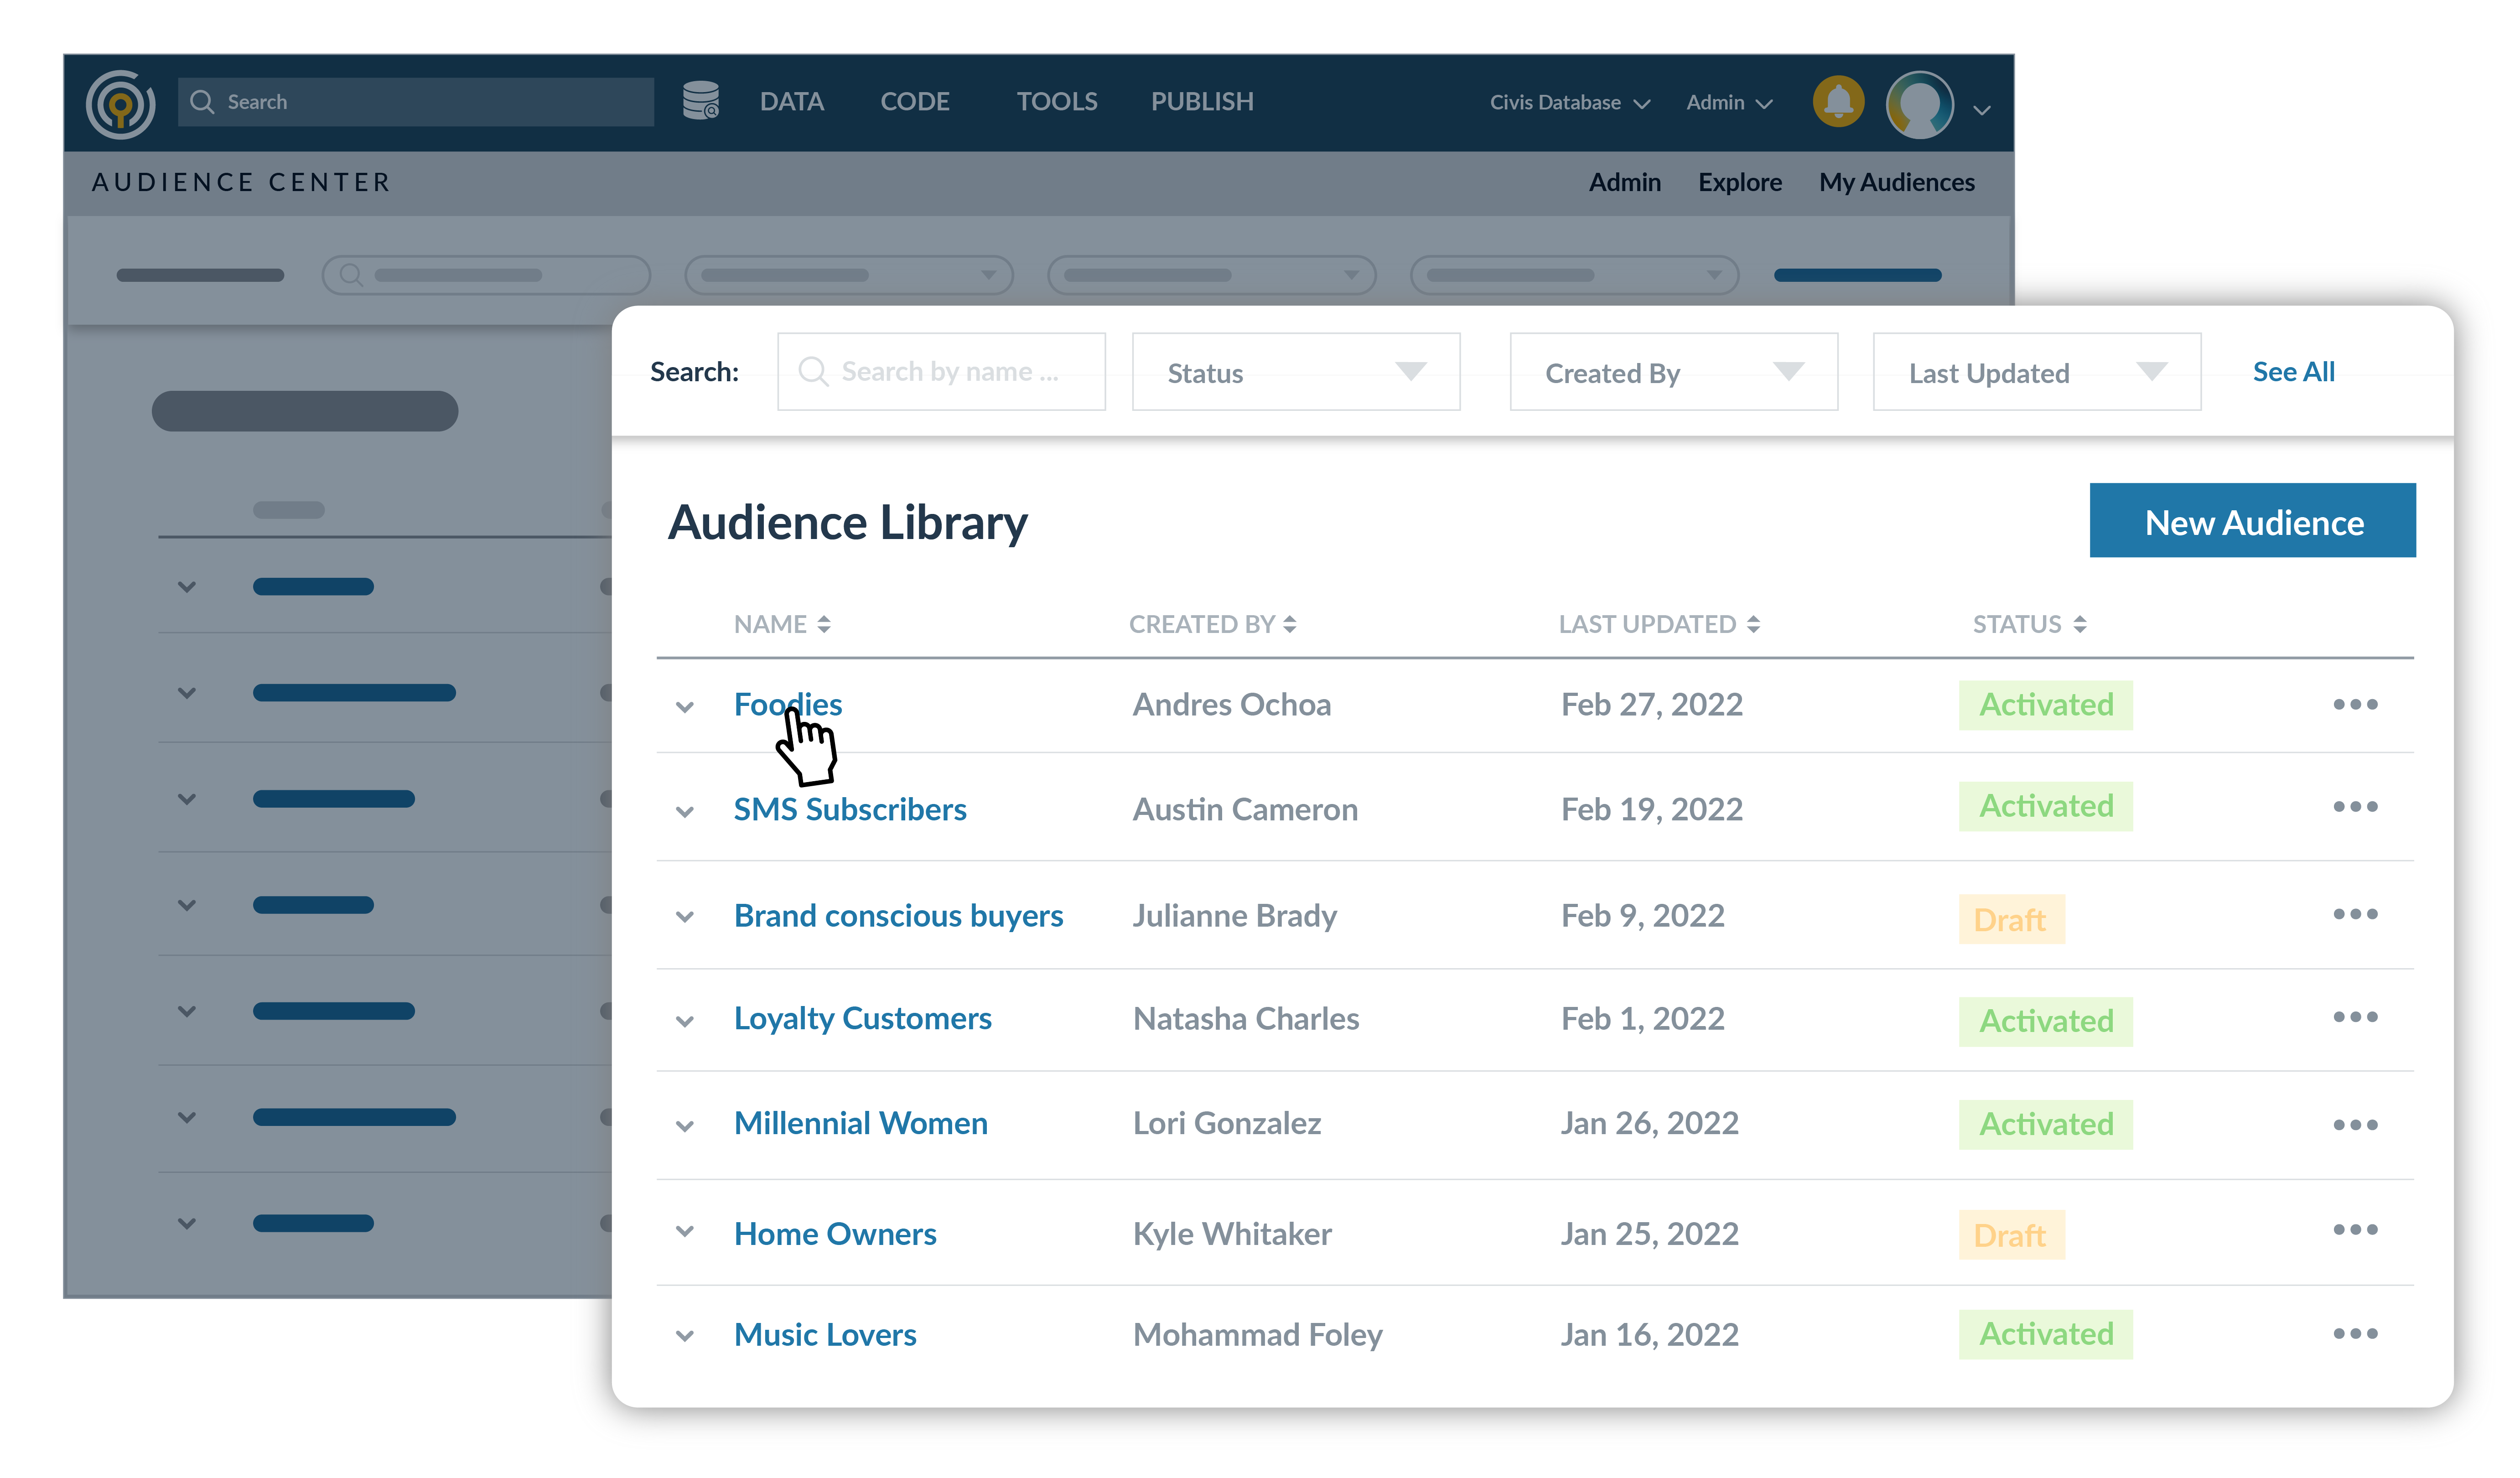Click the top navigation Search field
Viewport: 2520px width, 1478px height.
click(x=416, y=102)
